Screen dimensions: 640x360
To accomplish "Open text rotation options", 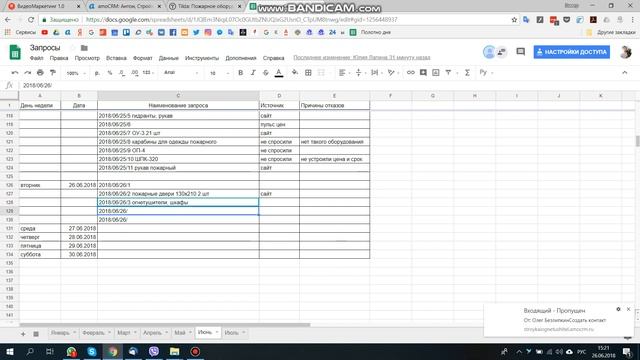I will [x=392, y=73].
